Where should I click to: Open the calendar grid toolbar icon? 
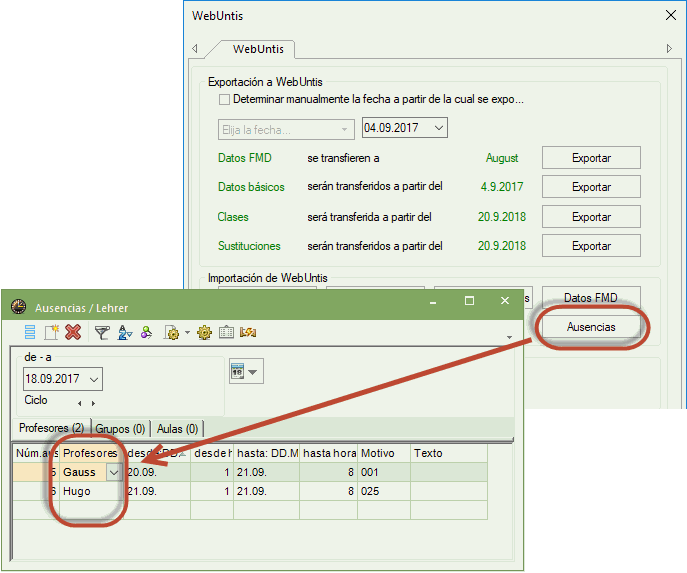click(x=226, y=332)
